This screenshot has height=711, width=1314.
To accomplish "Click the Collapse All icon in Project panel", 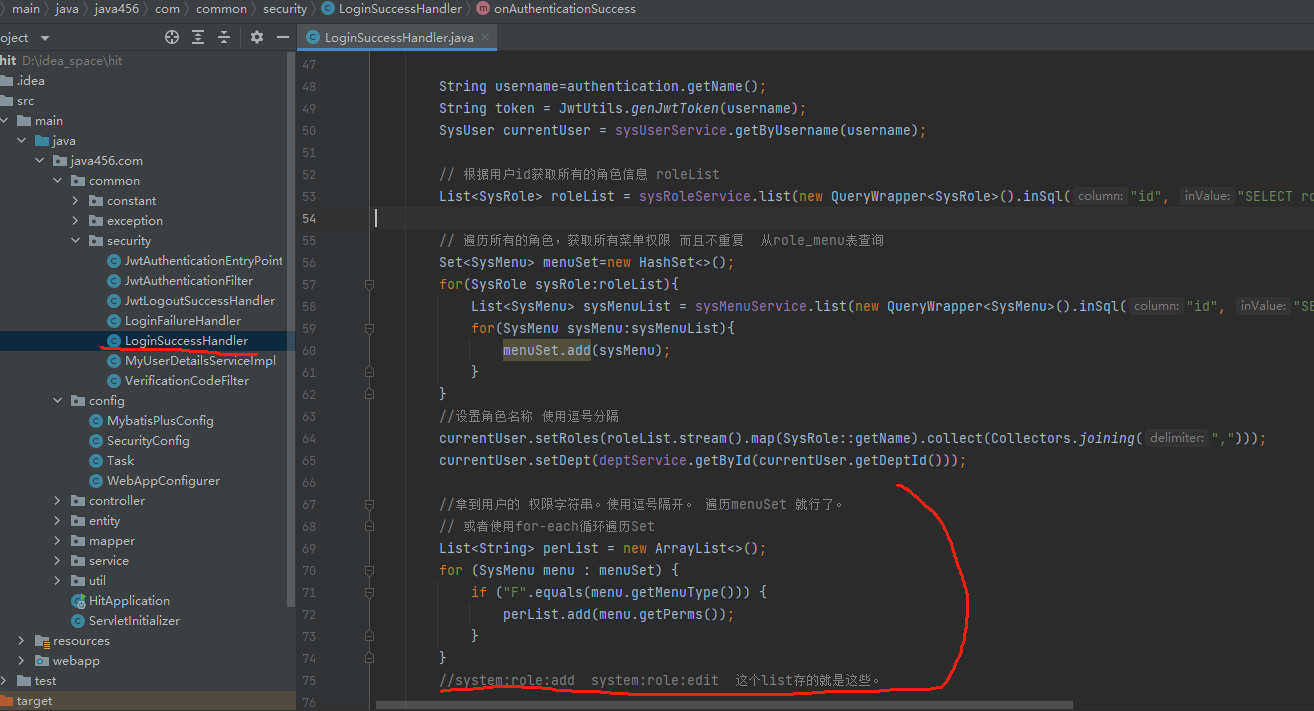I will click(x=224, y=37).
